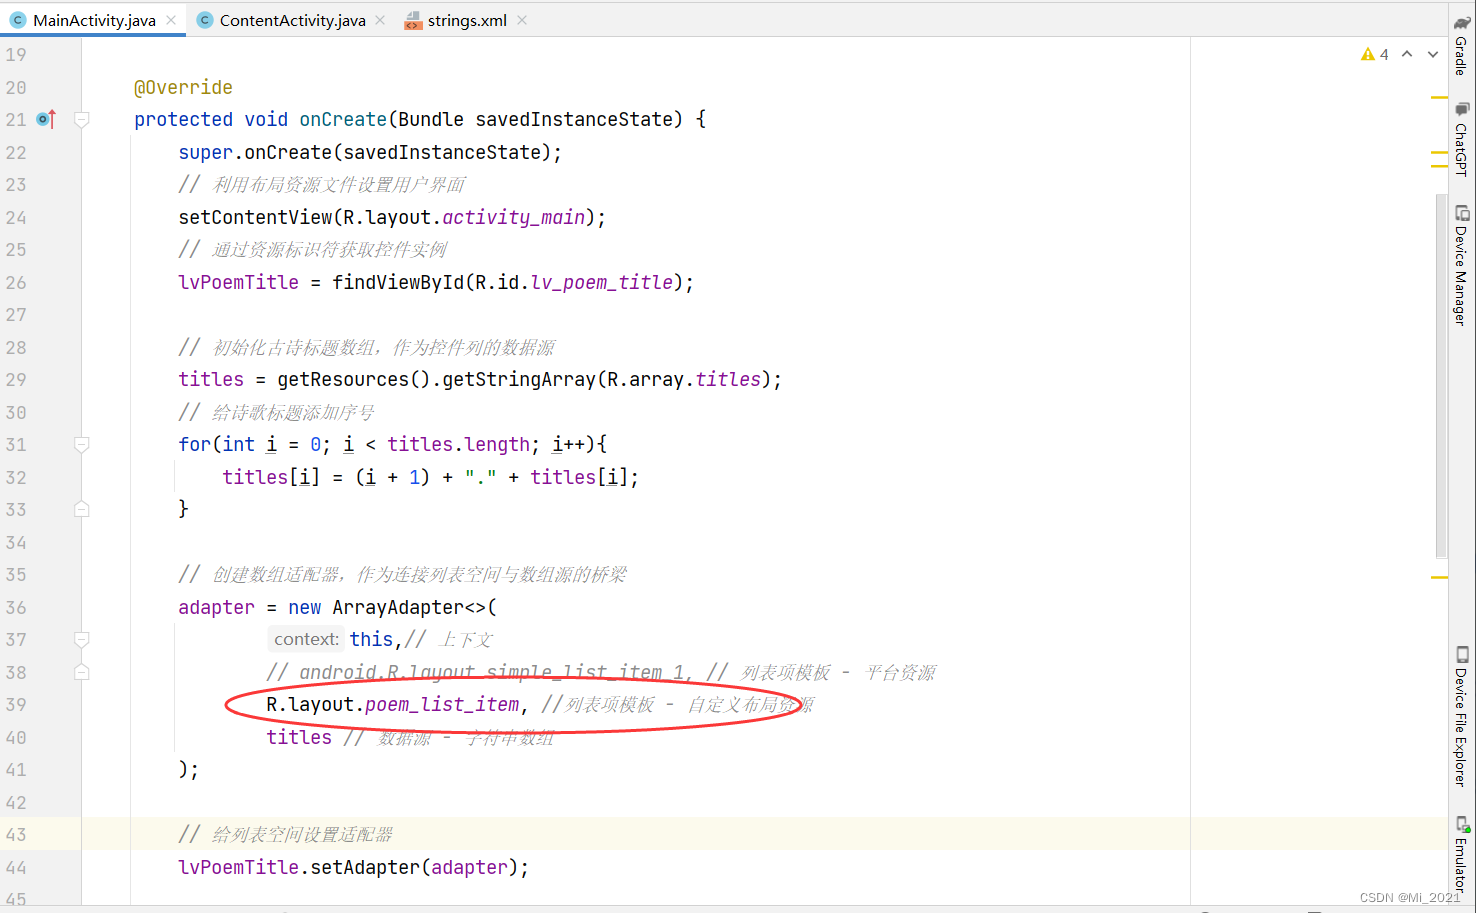Click activity_main in setContentView call
The height and width of the screenshot is (913, 1476).
click(x=513, y=217)
